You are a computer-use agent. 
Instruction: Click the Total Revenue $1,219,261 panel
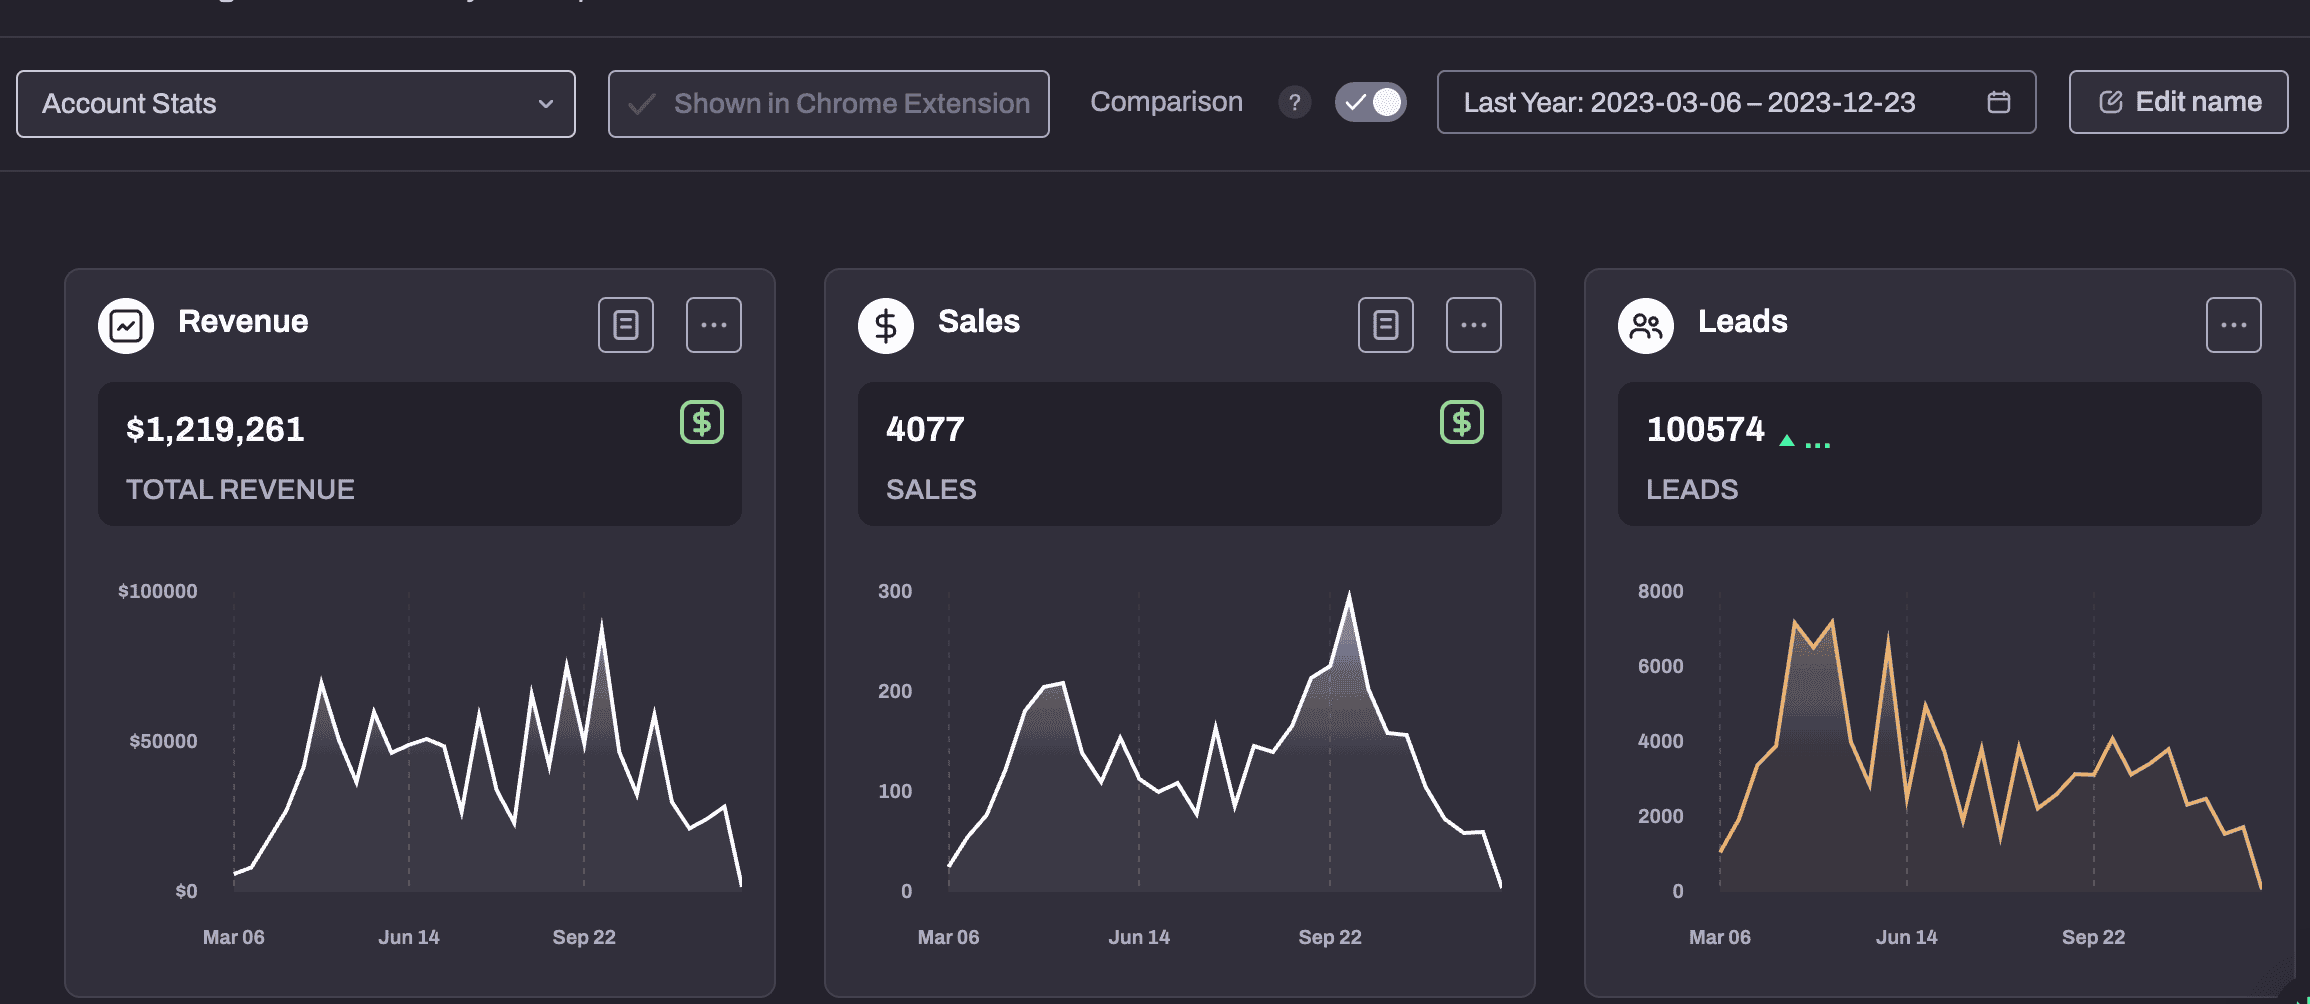[420, 454]
